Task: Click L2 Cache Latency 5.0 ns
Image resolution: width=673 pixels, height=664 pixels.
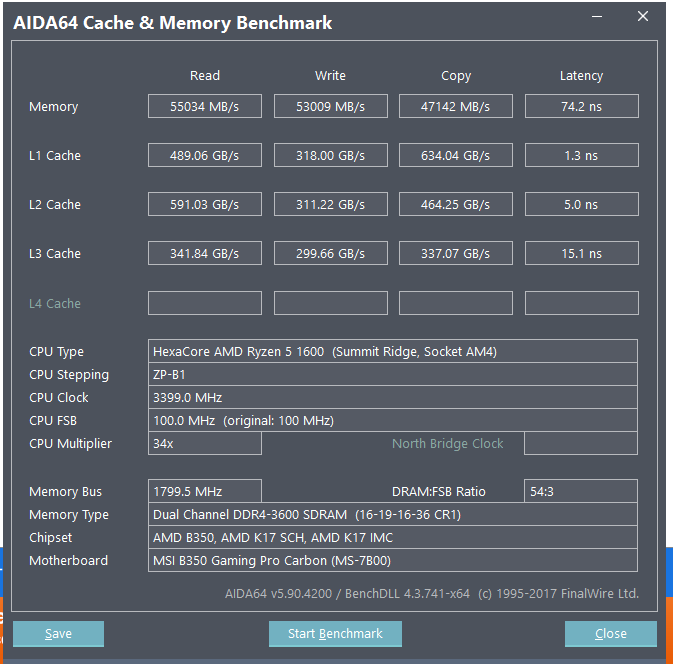Action: point(582,204)
